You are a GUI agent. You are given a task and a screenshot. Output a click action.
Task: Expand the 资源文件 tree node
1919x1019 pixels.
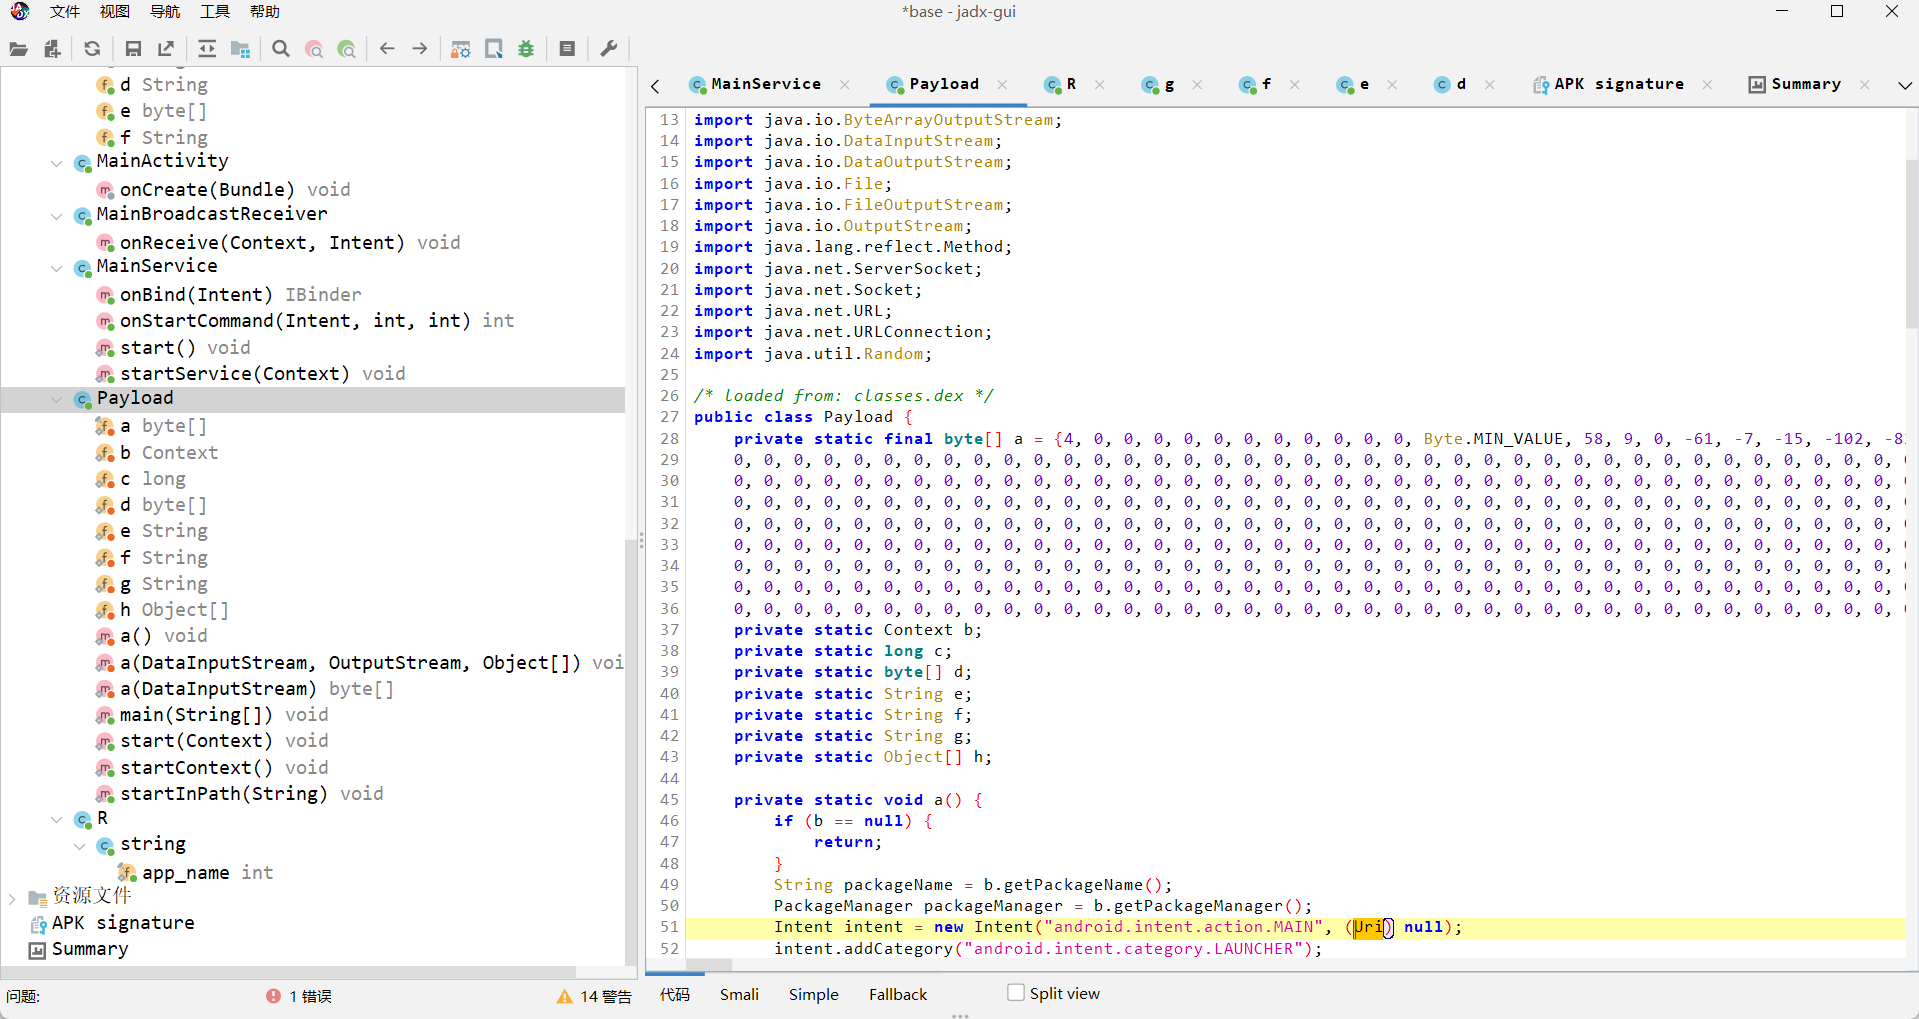(12, 898)
